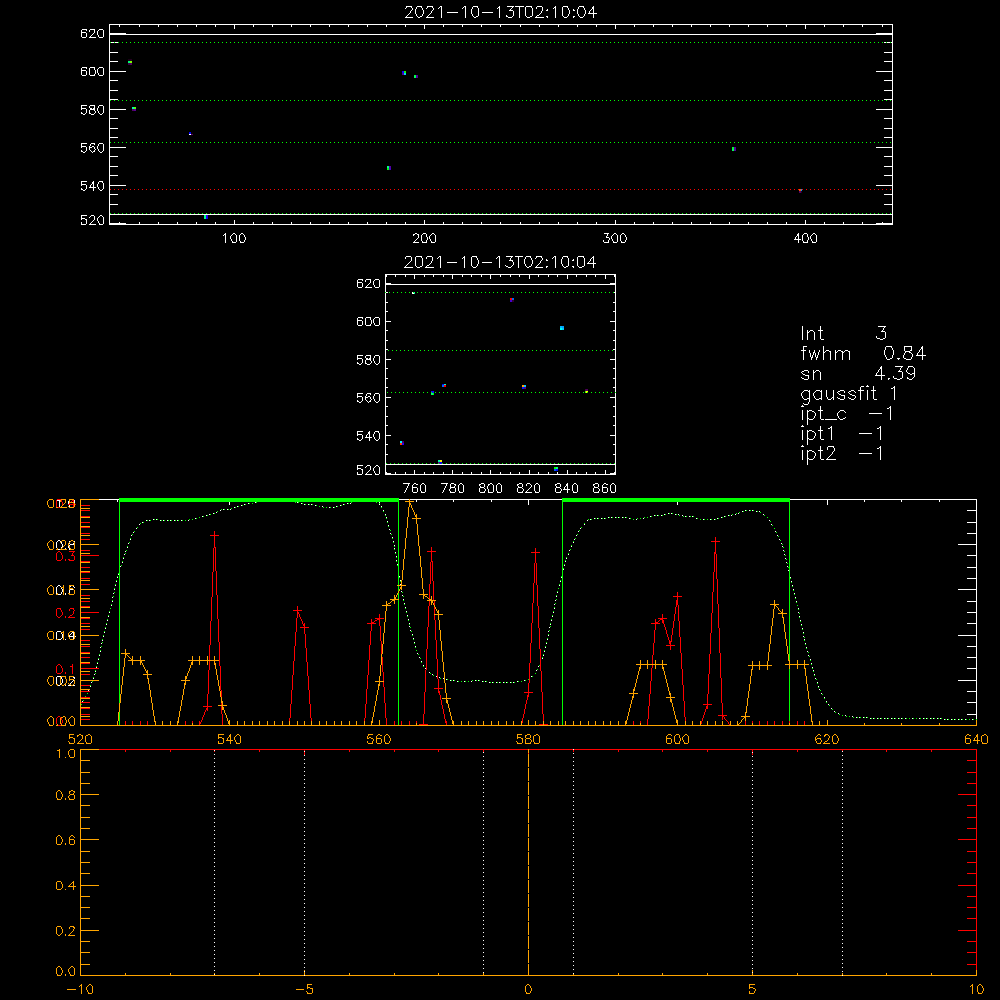Select the "ipt1 -1" readout
The image size is (1000, 1000).
[x=842, y=434]
